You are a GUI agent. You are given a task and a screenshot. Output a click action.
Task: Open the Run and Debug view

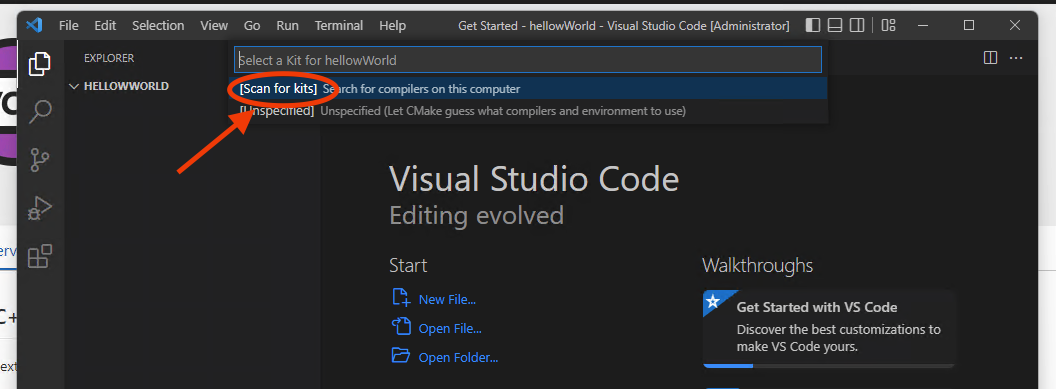[x=40, y=209]
